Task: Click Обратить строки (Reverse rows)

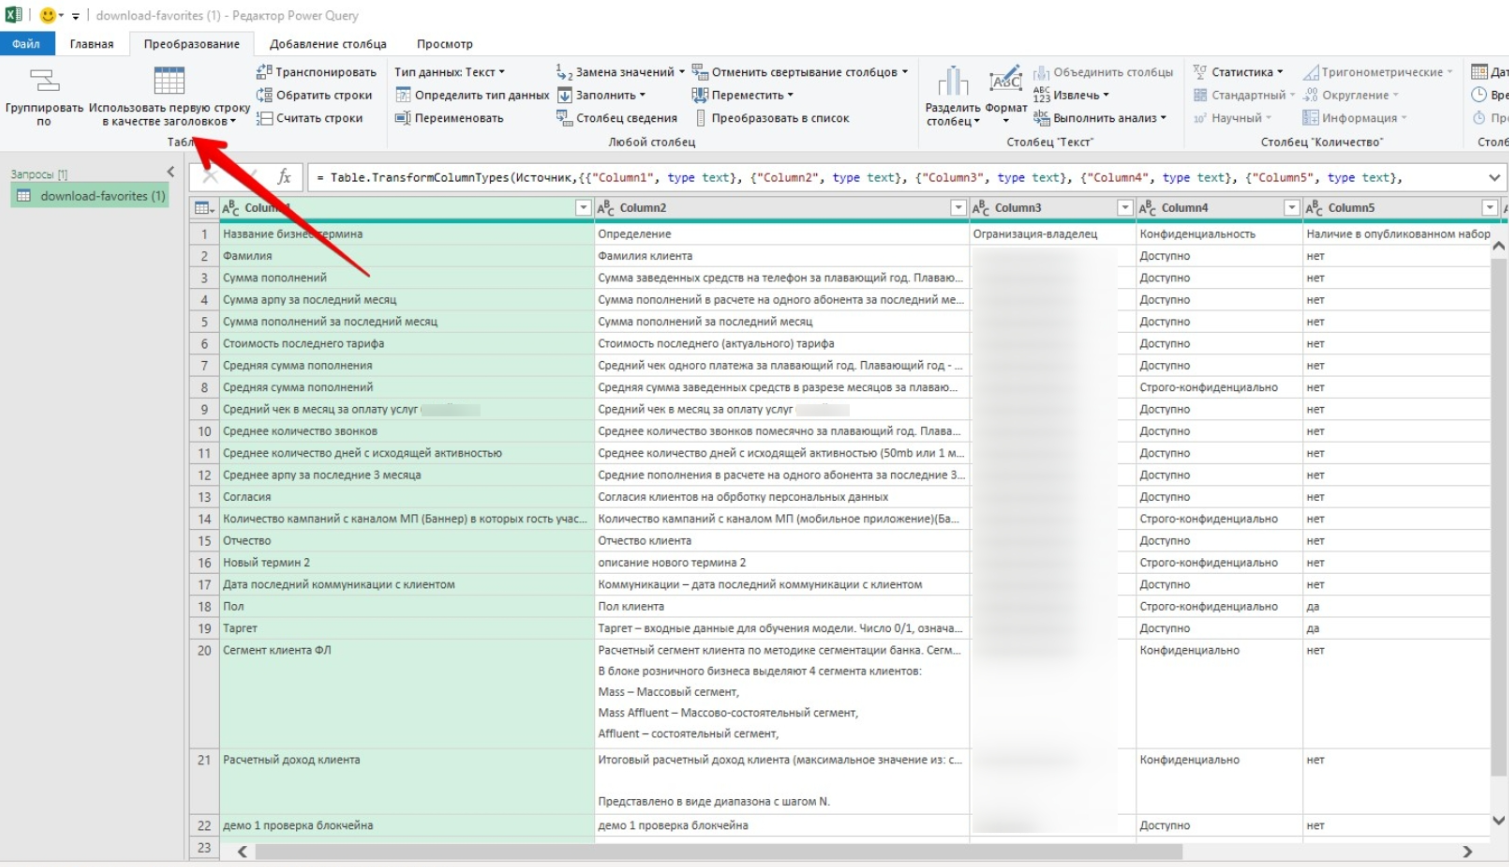Action: click(x=314, y=95)
